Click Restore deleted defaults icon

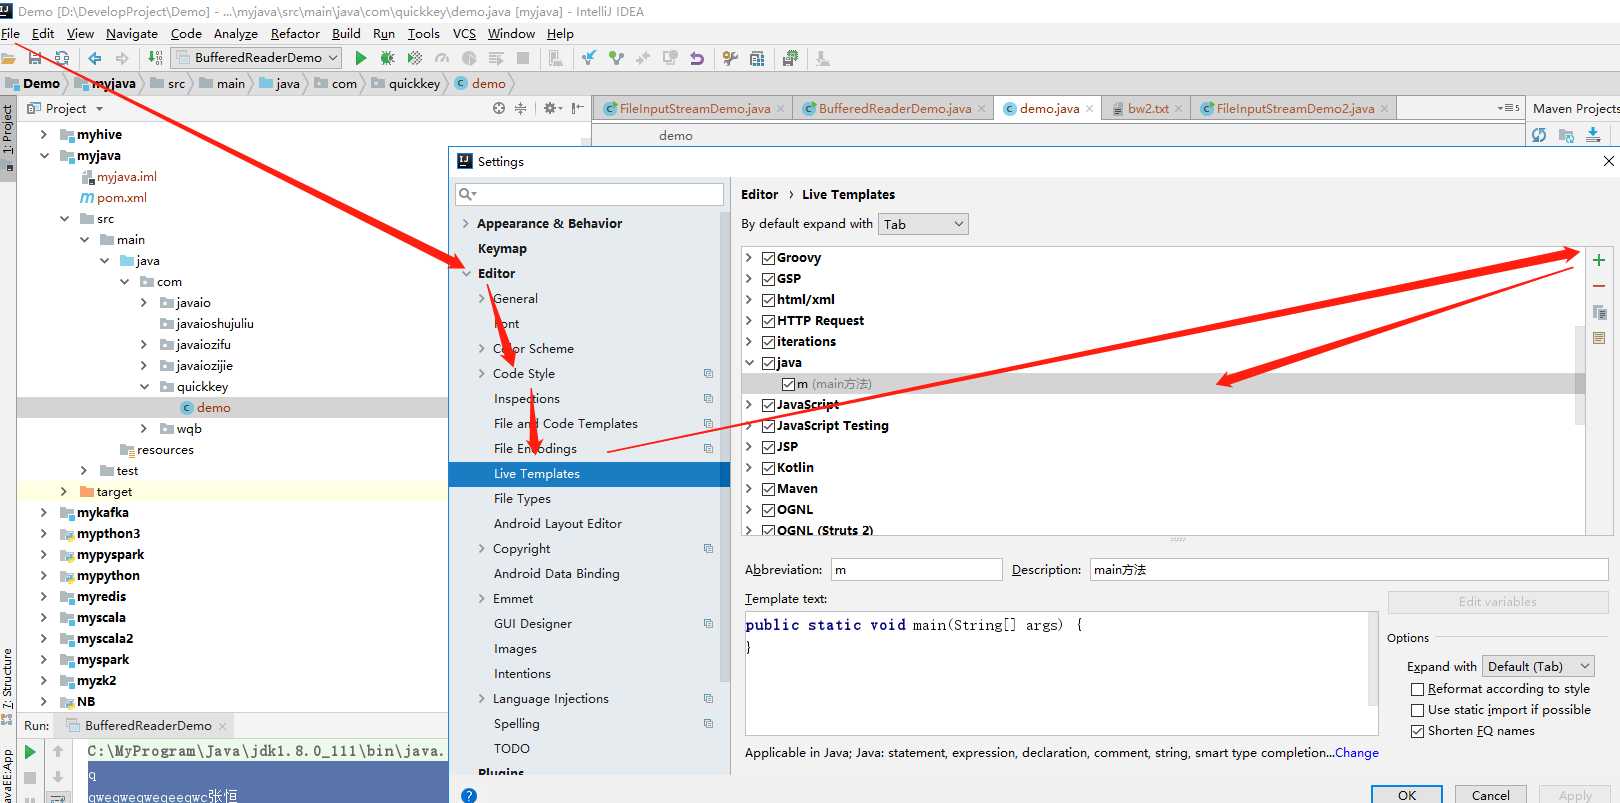coord(1599,338)
